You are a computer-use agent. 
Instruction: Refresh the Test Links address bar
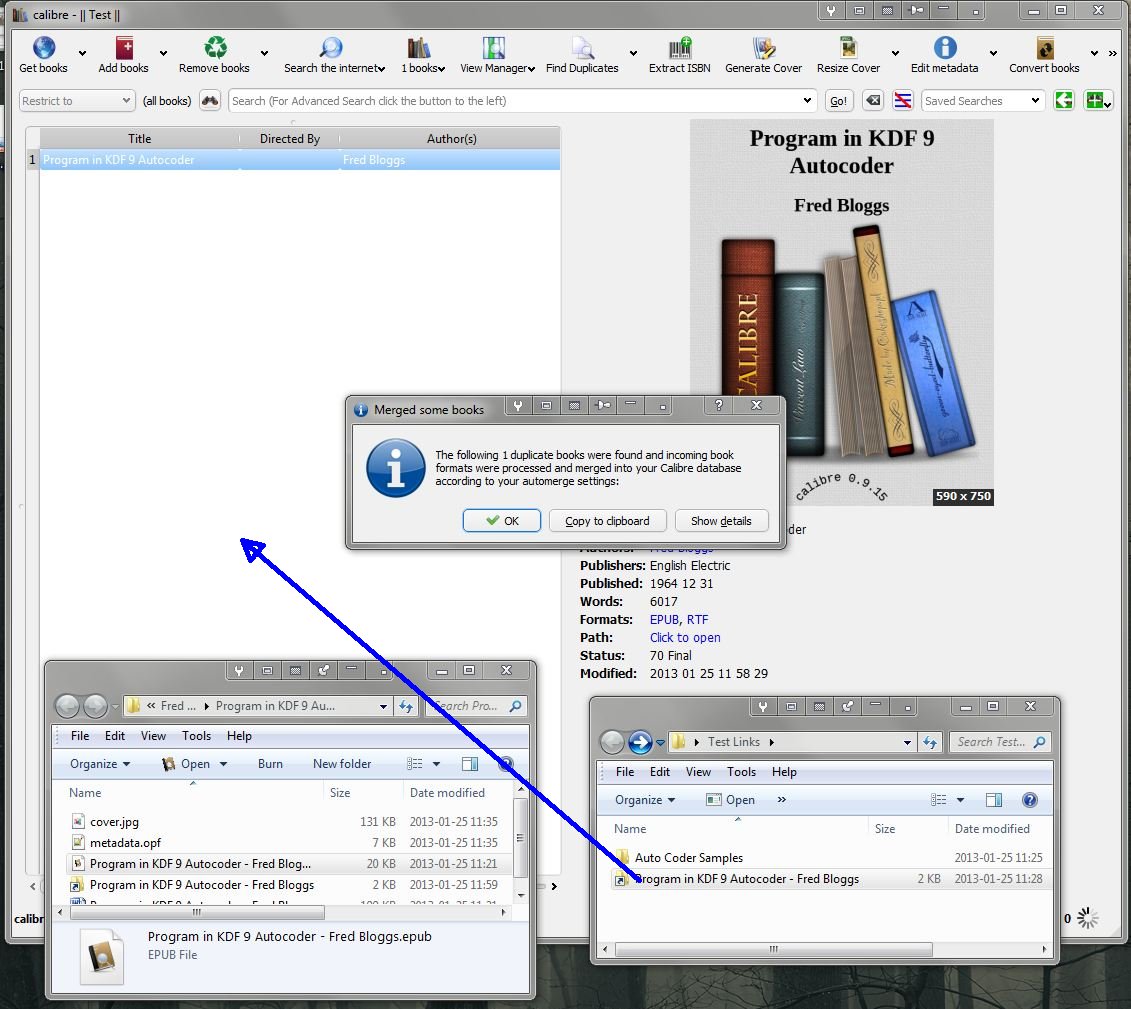[929, 742]
